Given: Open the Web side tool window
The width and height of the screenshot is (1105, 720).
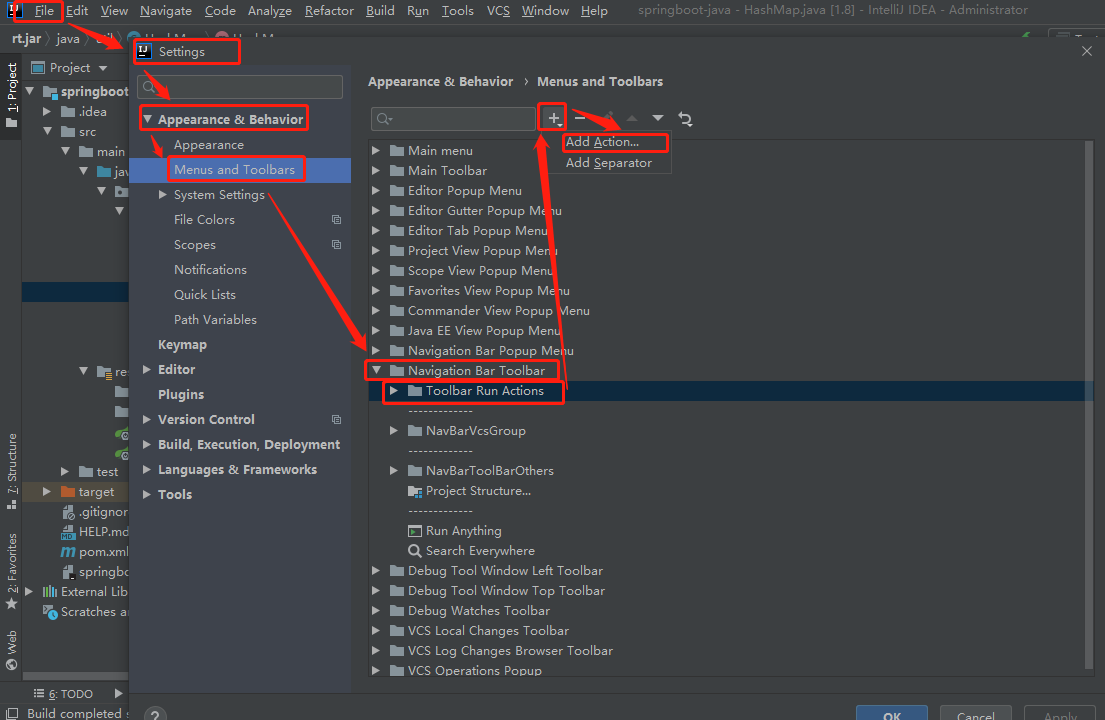Looking at the screenshot, I should [x=12, y=650].
